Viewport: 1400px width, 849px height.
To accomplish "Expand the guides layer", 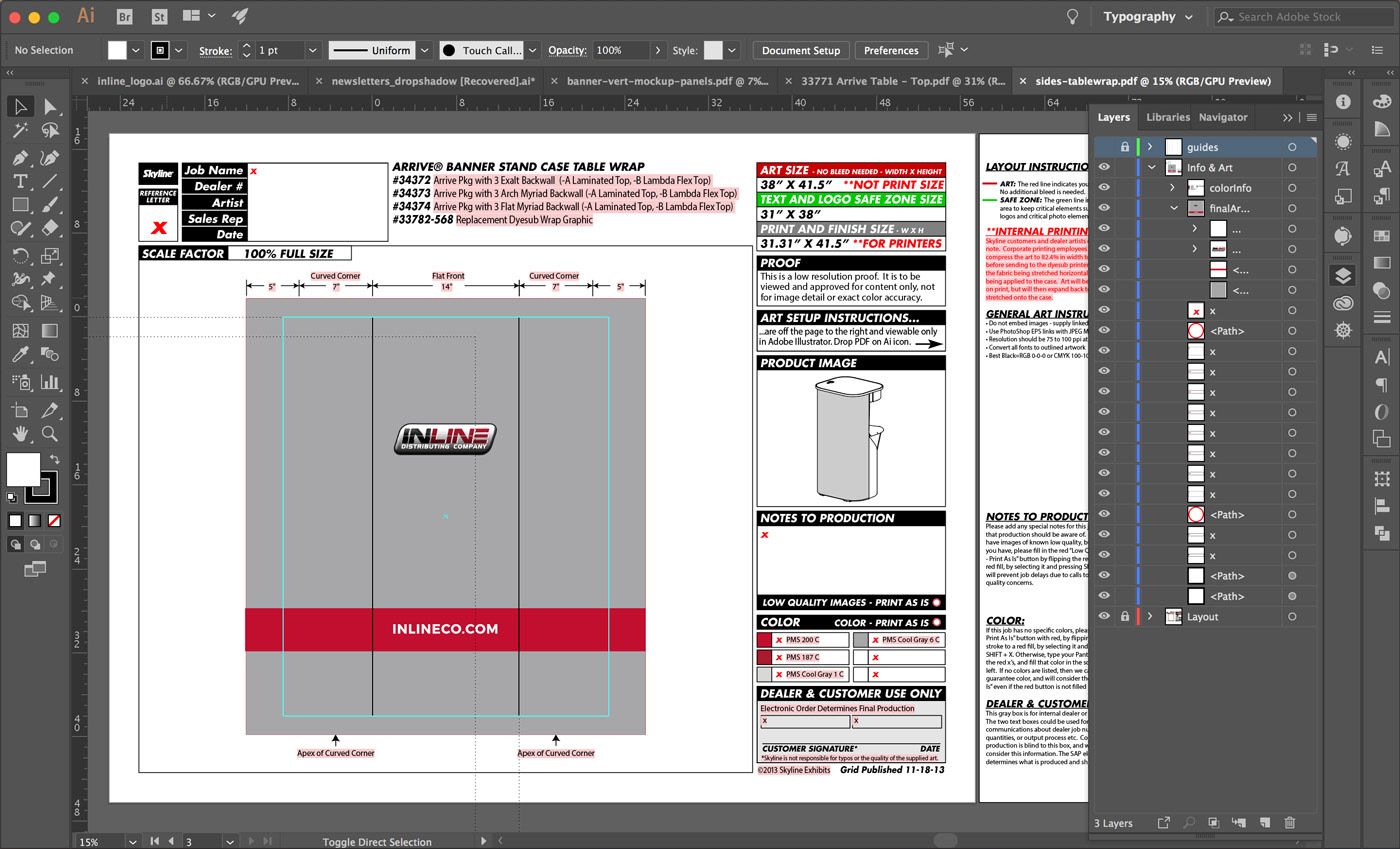I will tap(1151, 147).
